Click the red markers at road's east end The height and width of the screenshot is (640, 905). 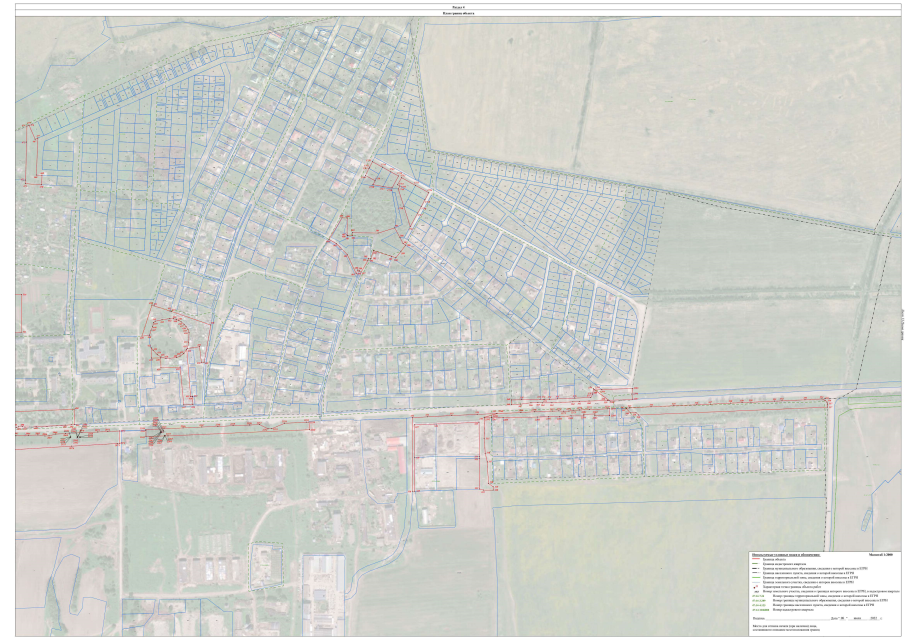tap(828, 402)
